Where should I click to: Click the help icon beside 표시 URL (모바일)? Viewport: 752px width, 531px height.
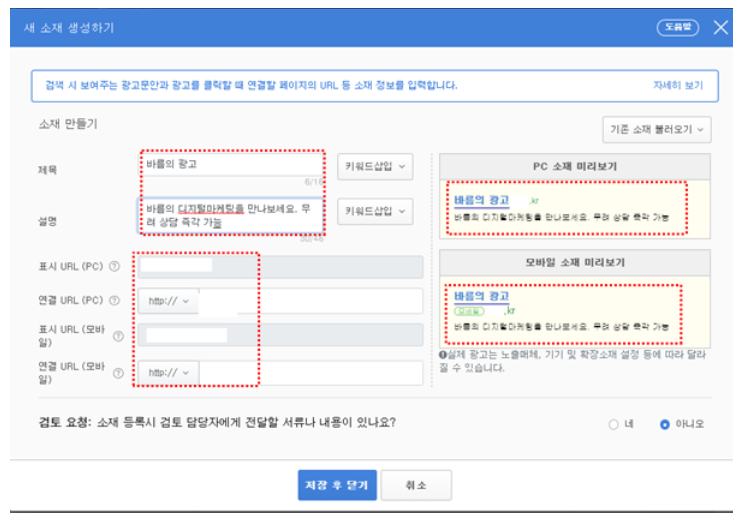tap(118, 336)
